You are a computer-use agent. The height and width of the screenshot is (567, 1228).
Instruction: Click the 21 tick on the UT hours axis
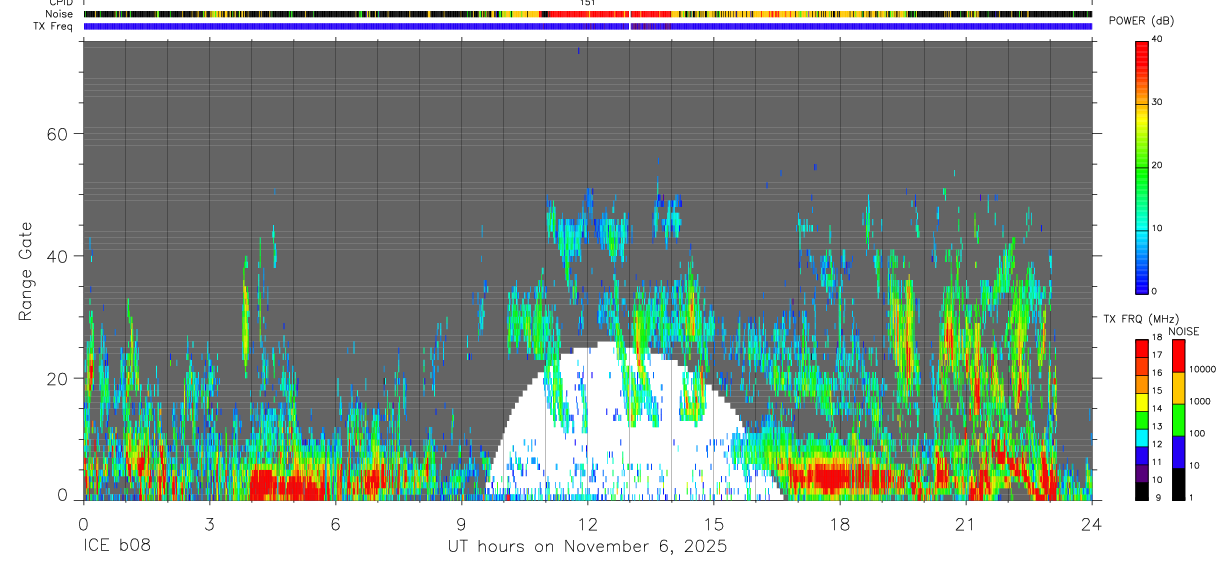click(x=966, y=524)
